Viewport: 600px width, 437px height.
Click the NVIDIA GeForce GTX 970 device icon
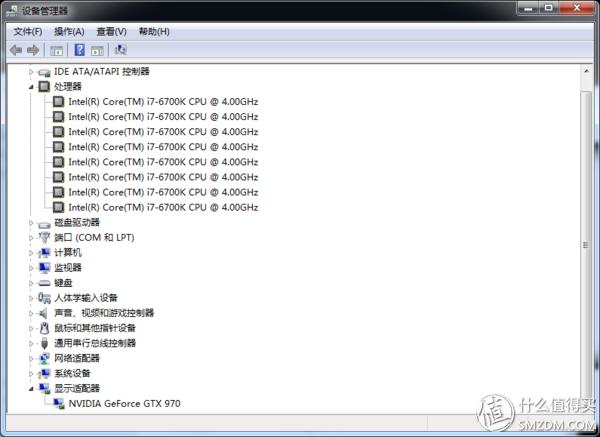pyautogui.click(x=59, y=404)
